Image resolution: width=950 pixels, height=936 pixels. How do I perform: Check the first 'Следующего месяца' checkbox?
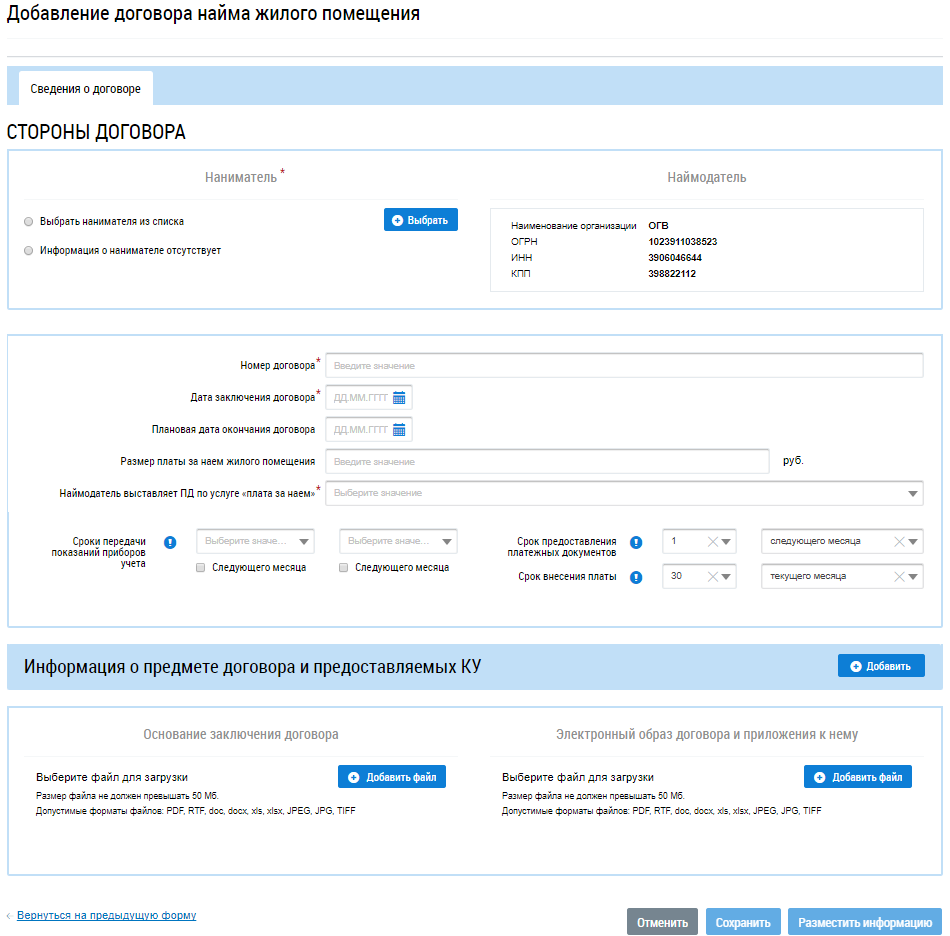pos(201,567)
